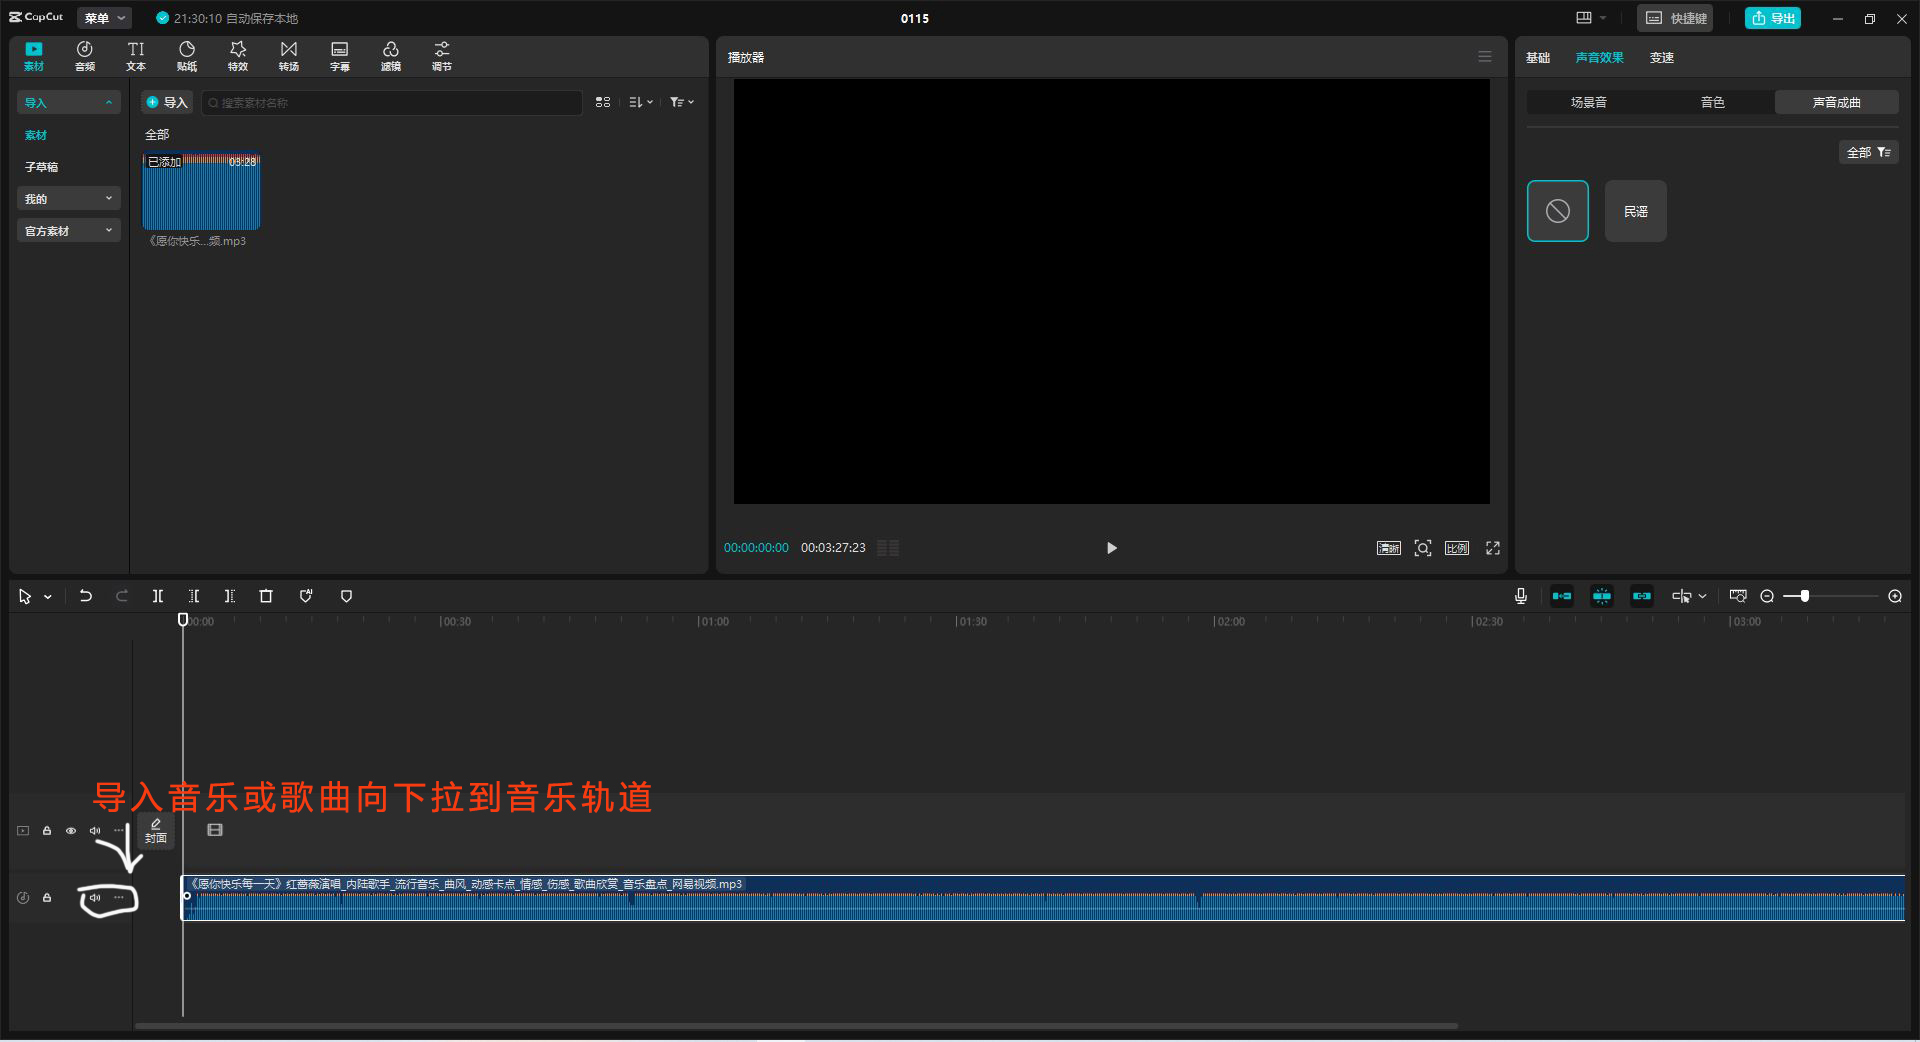
Task: Open the 菜单 menu dropdown
Action: (x=105, y=18)
